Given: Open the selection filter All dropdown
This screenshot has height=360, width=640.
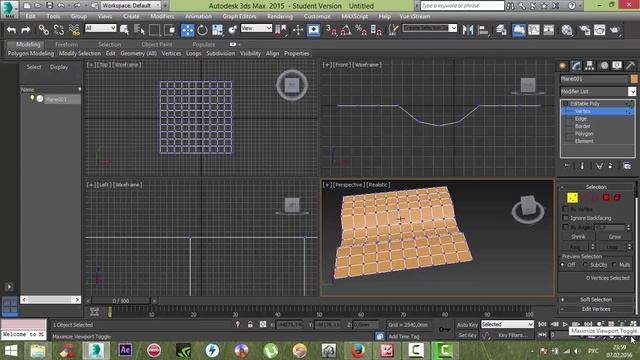Looking at the screenshot, I should coord(100,28).
